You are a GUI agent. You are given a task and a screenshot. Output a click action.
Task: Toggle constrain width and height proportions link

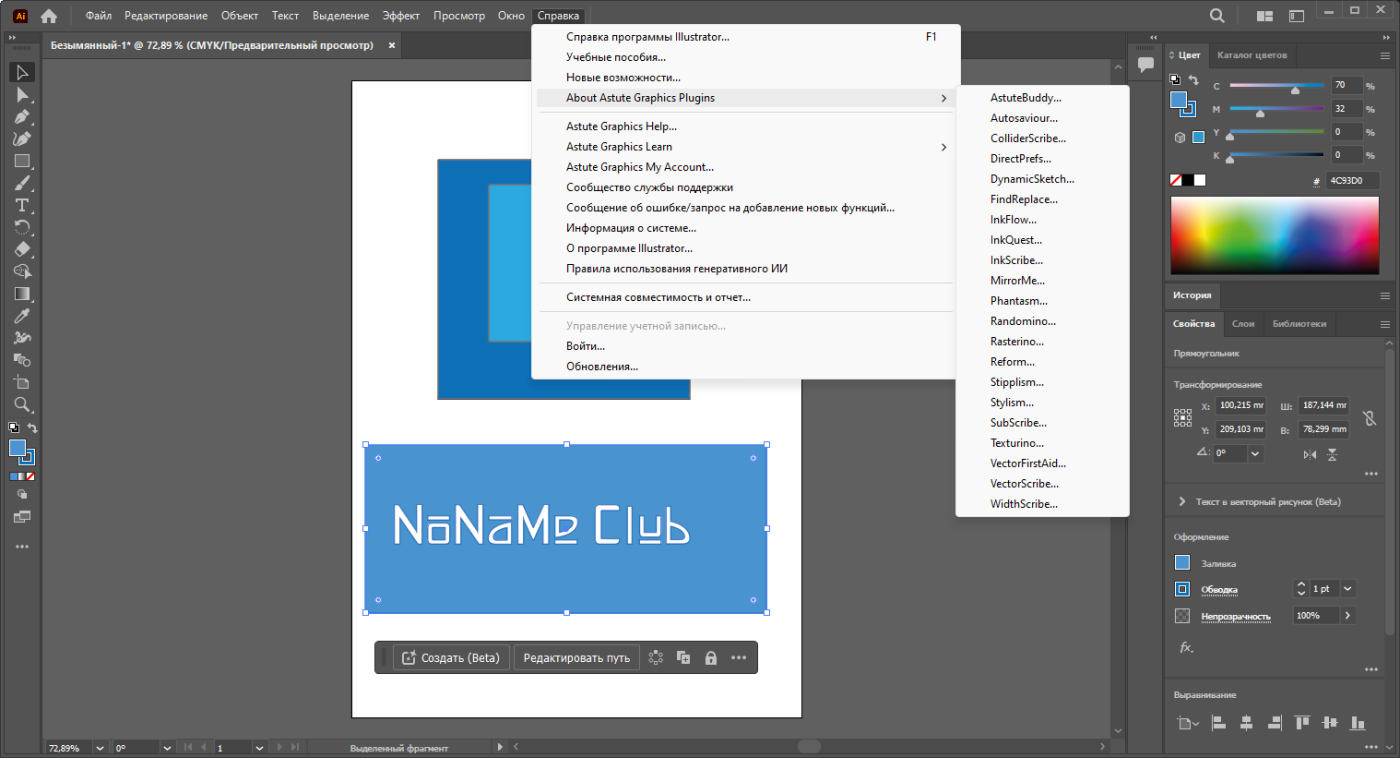[x=1369, y=418]
